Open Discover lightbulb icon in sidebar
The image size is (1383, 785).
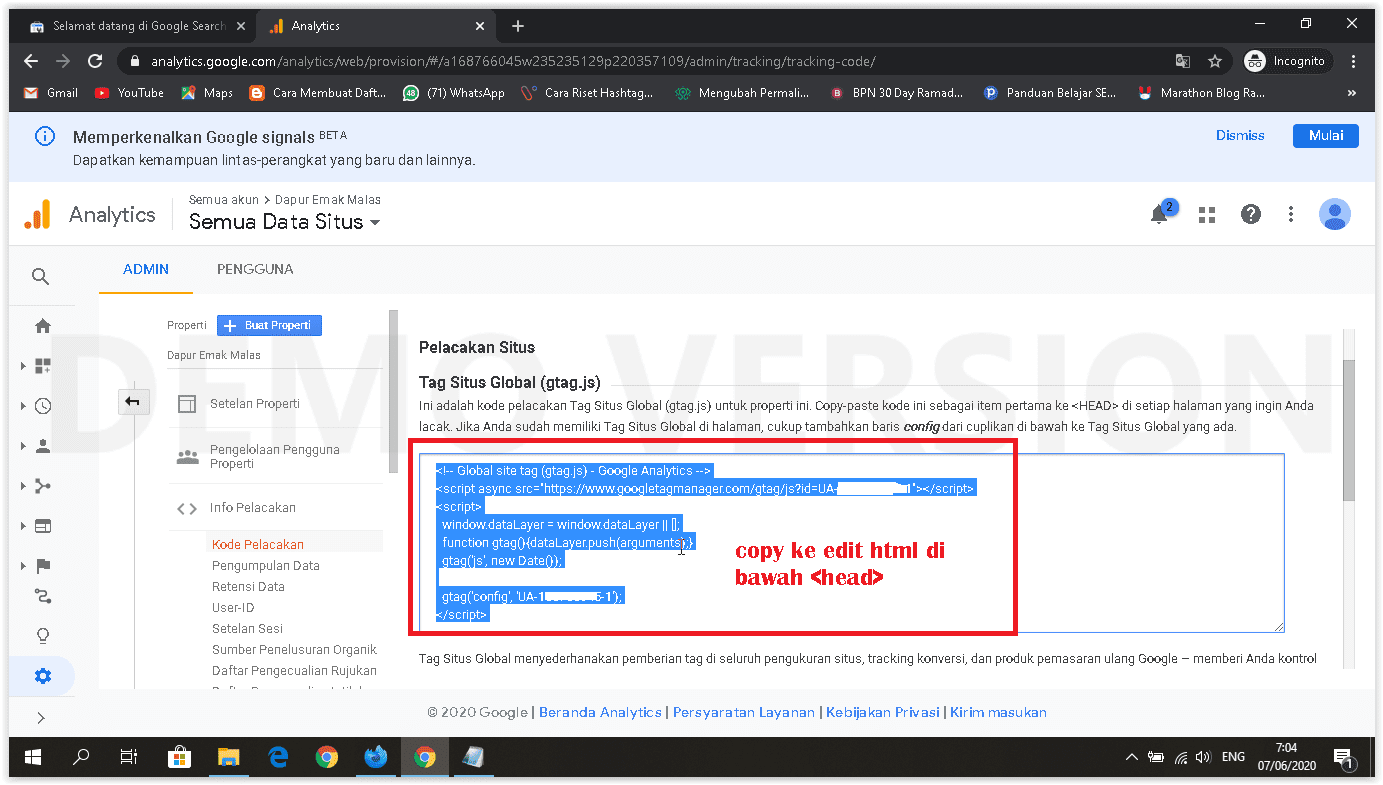42,636
